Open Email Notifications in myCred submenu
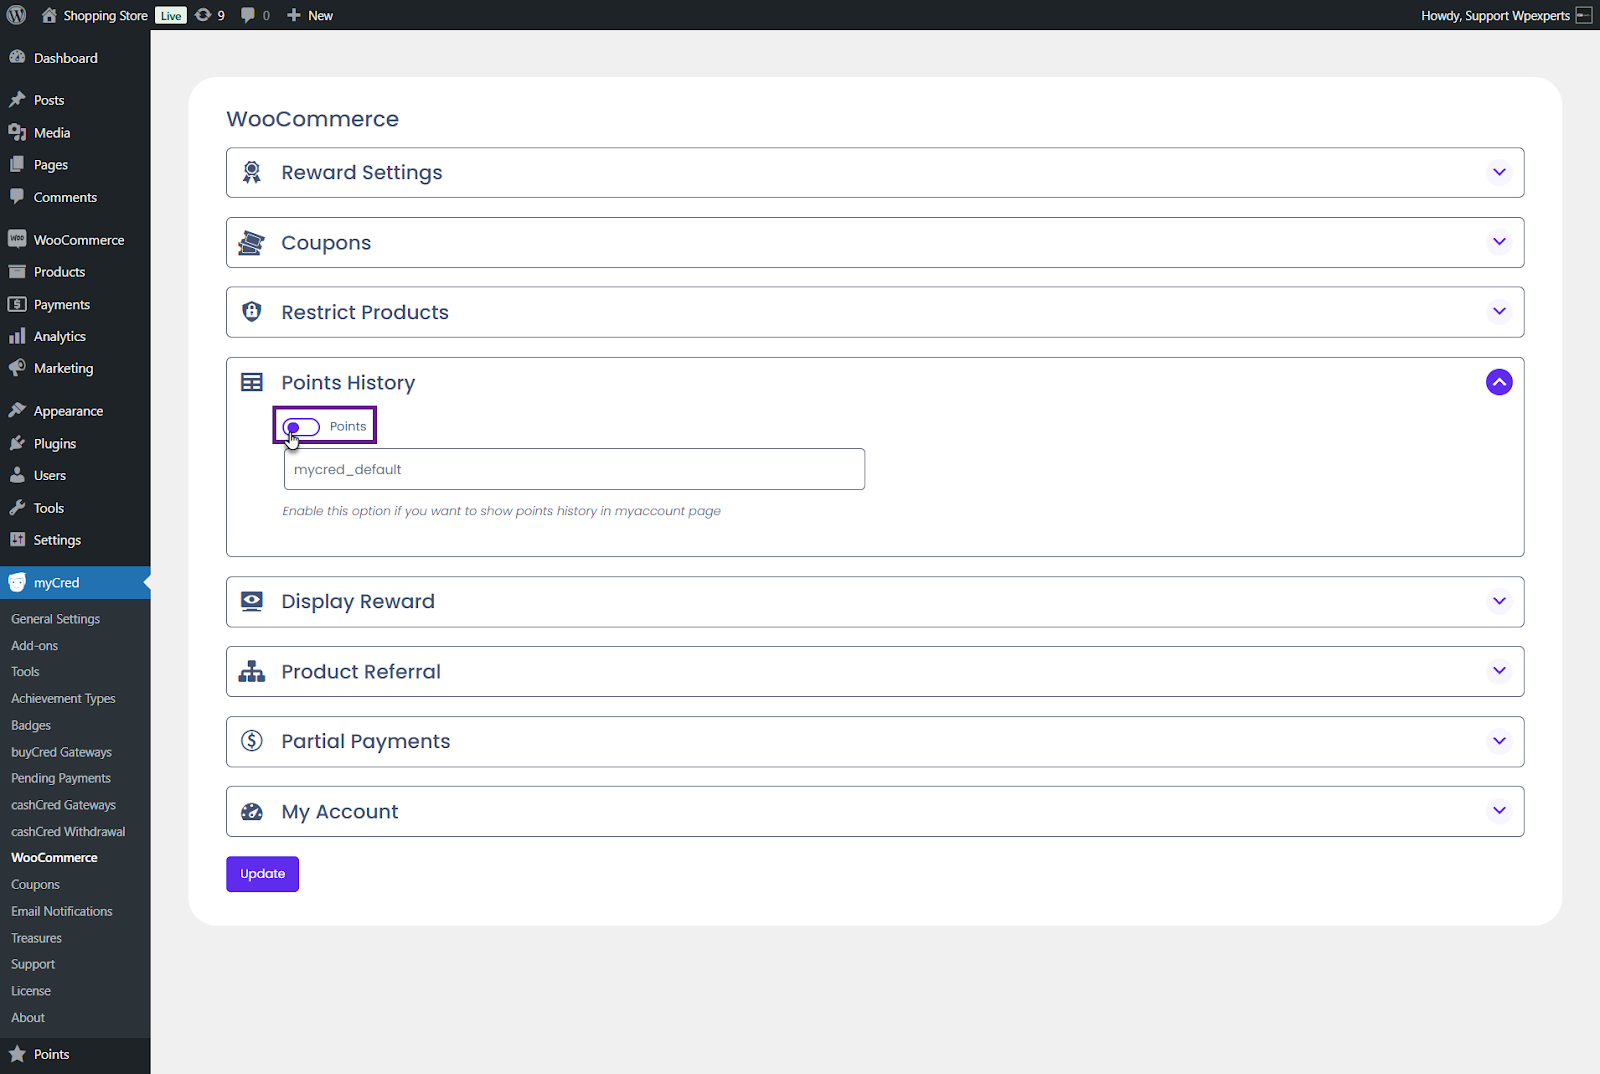Screen dimensions: 1600x1074 (62, 911)
